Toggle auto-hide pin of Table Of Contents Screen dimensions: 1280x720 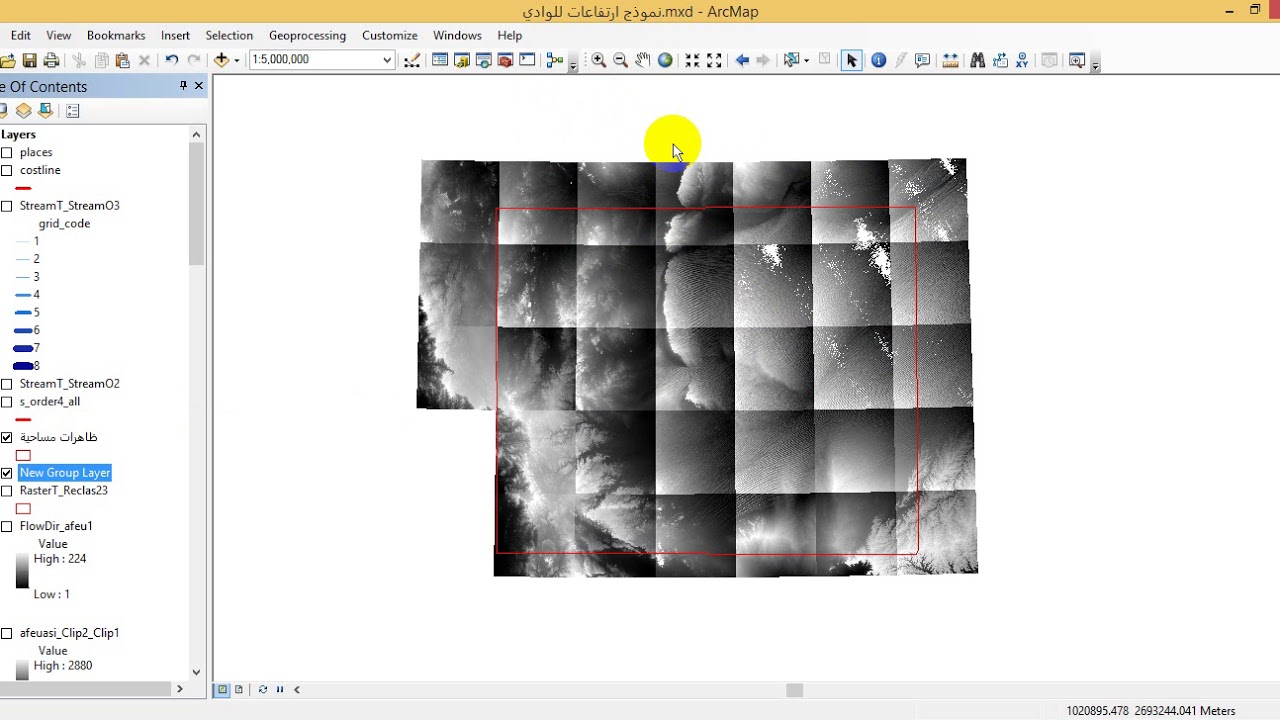coord(183,86)
